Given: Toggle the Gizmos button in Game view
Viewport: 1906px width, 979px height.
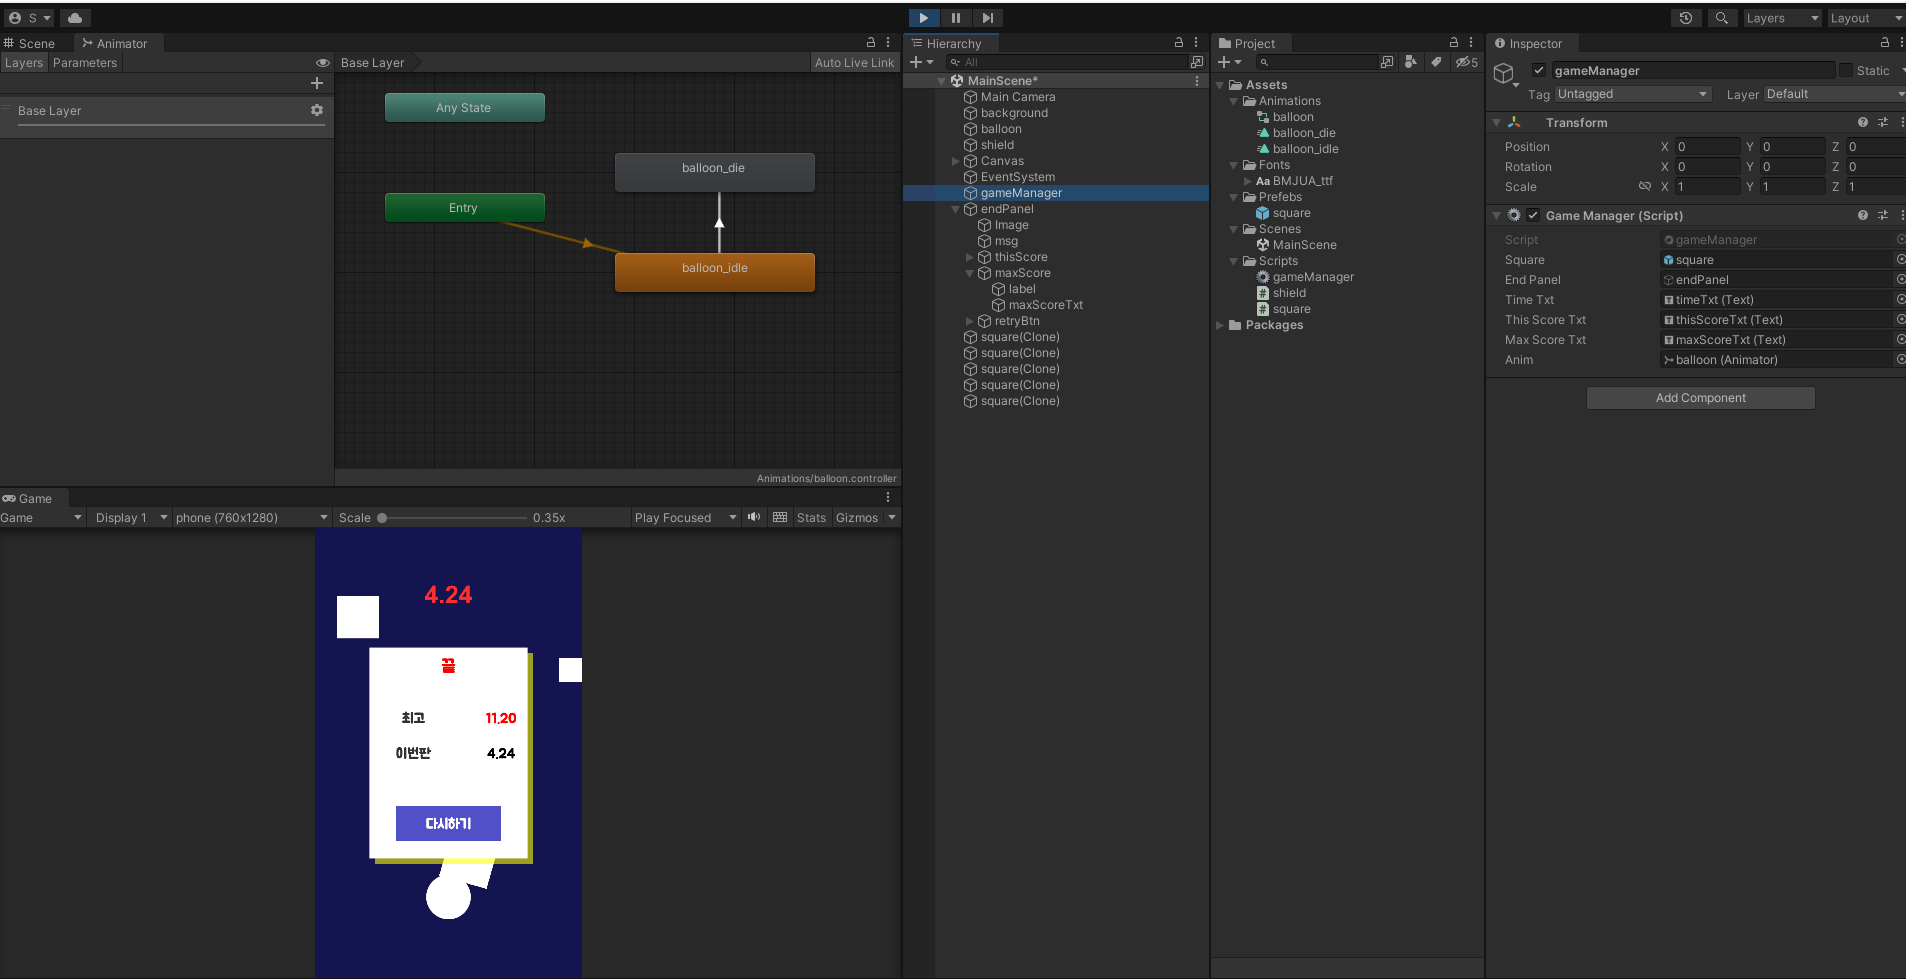Looking at the screenshot, I should point(857,517).
